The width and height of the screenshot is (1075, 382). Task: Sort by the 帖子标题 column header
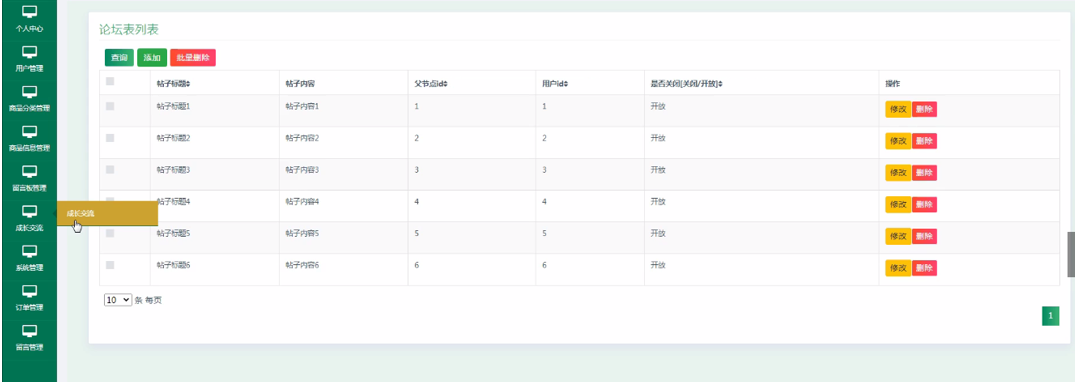click(173, 84)
